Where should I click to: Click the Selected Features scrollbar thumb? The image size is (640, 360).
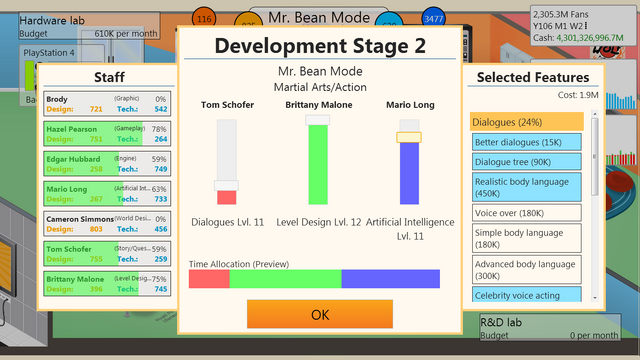(x=595, y=157)
